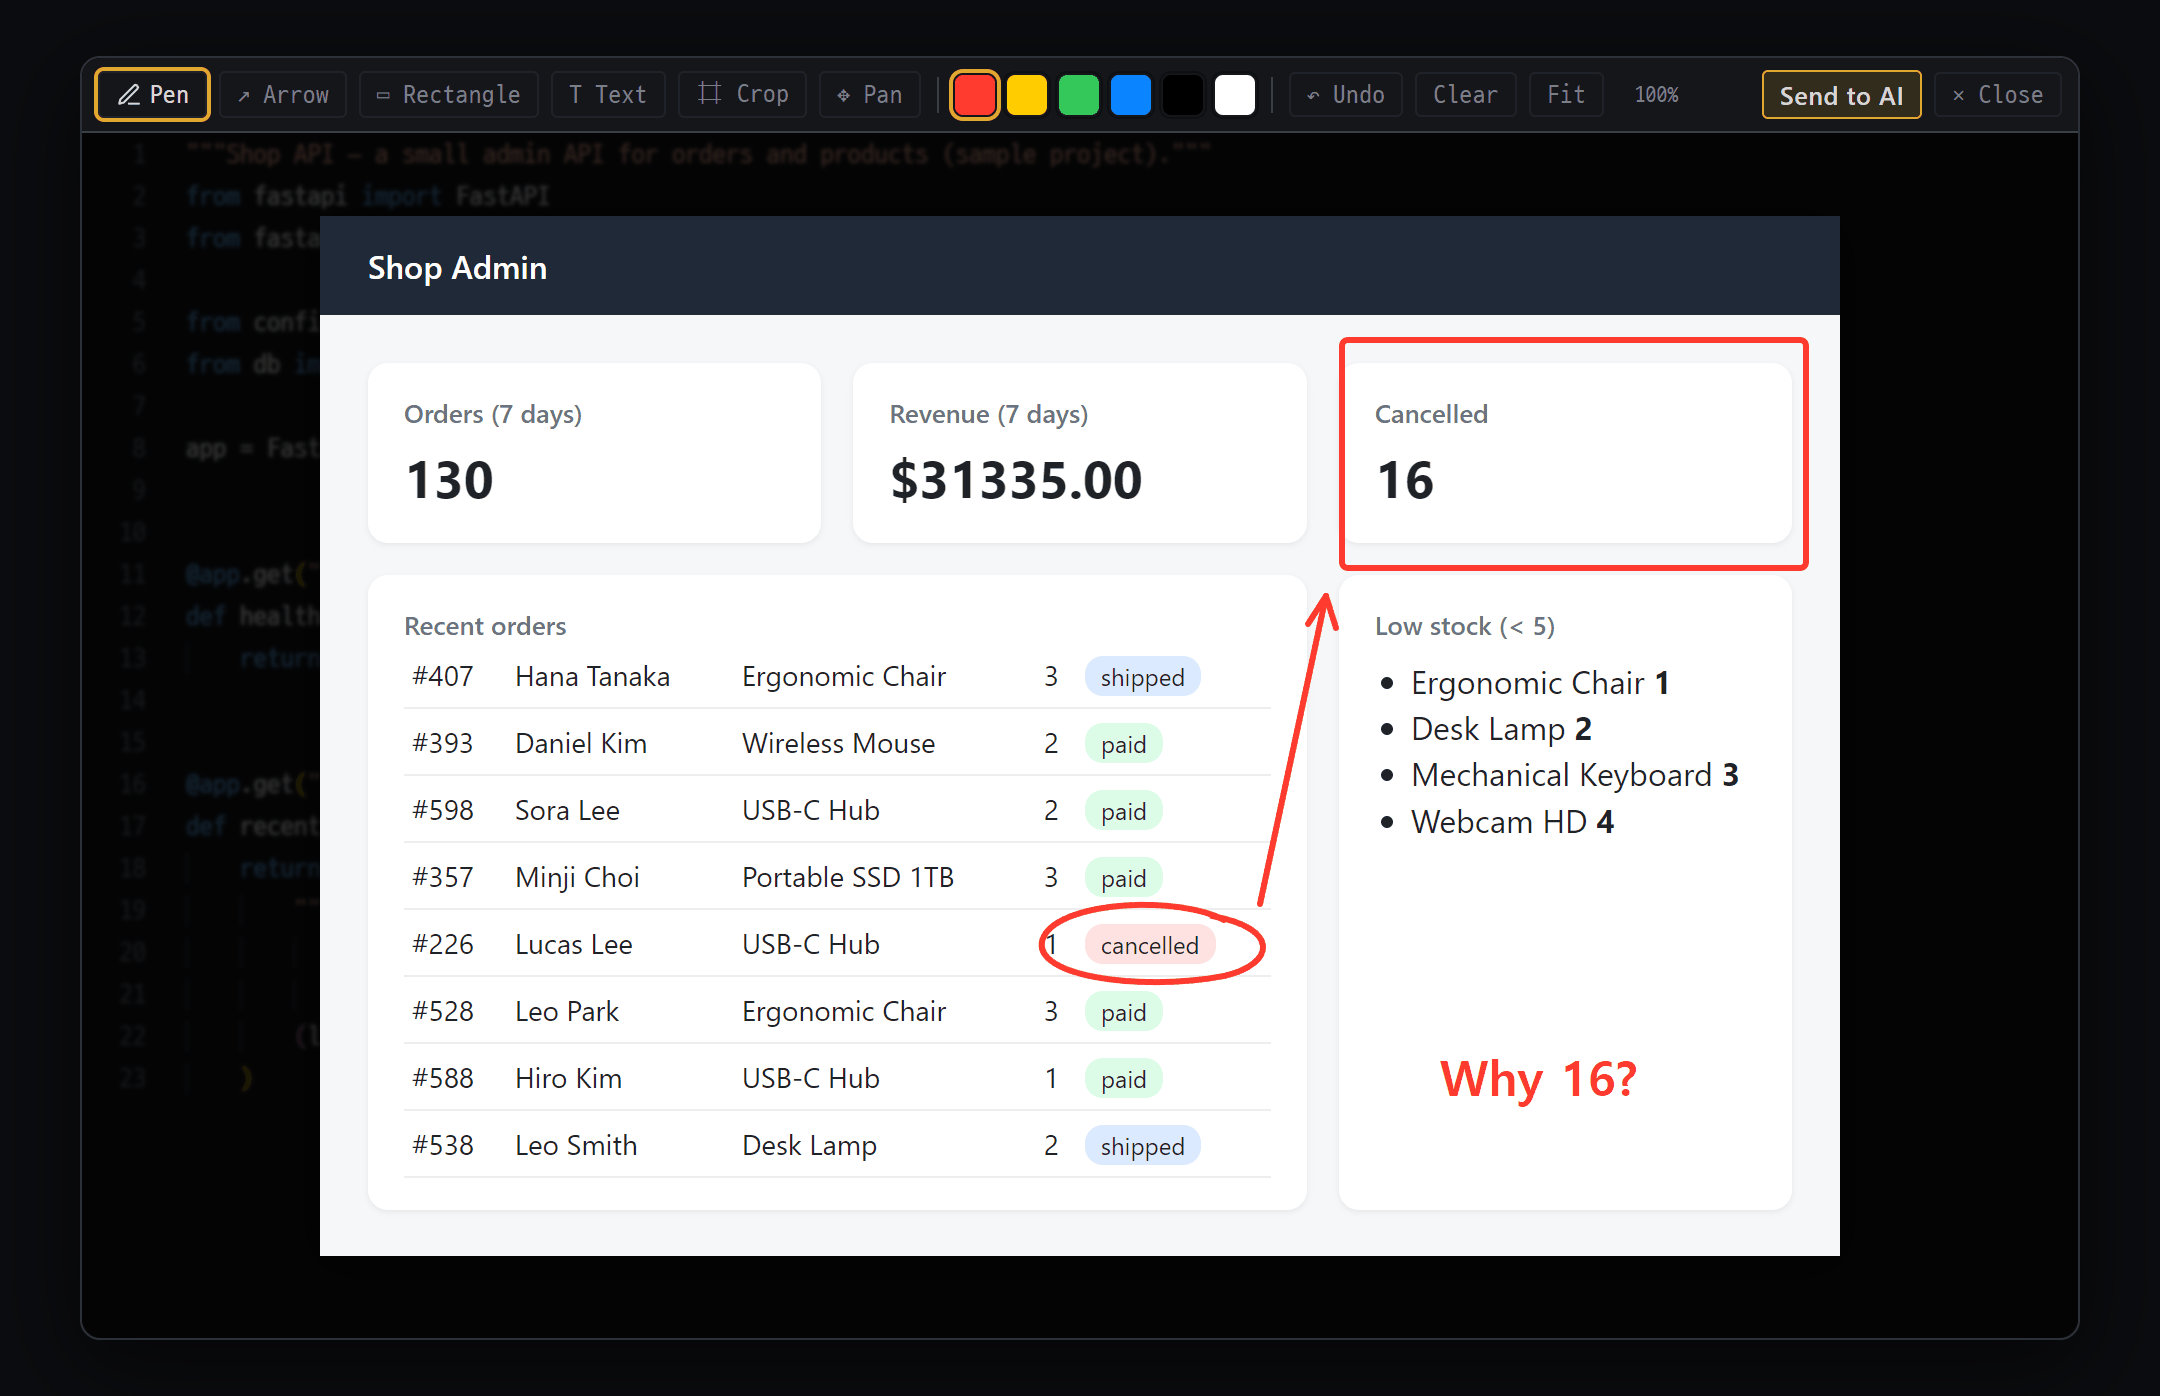Pick the yellow color swatch

tap(1027, 95)
